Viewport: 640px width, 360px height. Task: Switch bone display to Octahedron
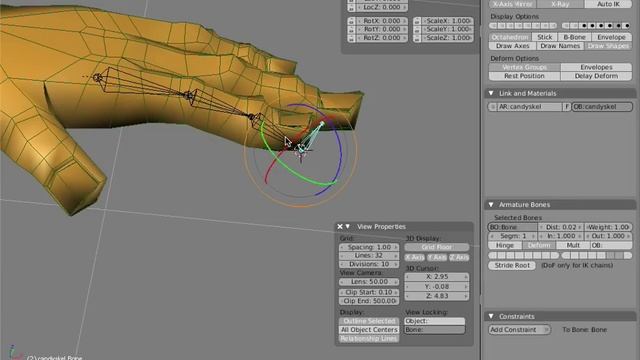pyautogui.click(x=510, y=37)
